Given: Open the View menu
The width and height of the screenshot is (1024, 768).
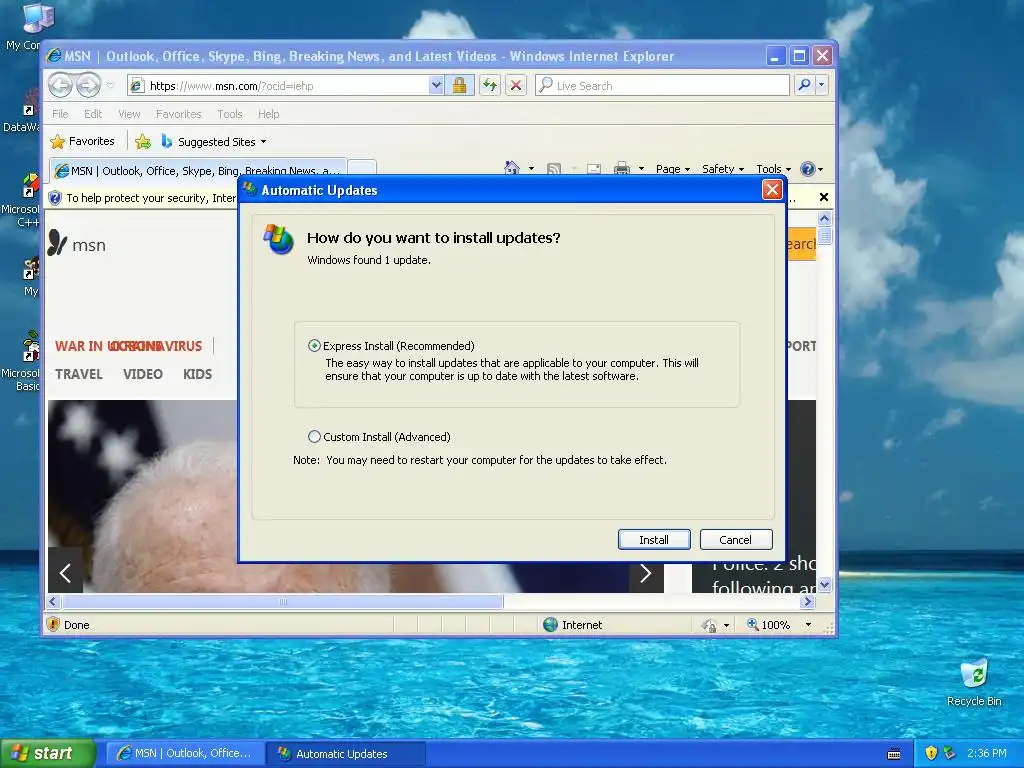Looking at the screenshot, I should pos(129,114).
